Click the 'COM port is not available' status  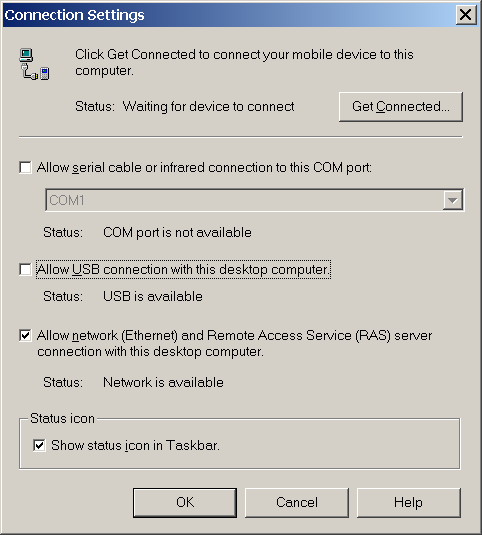click(x=177, y=233)
